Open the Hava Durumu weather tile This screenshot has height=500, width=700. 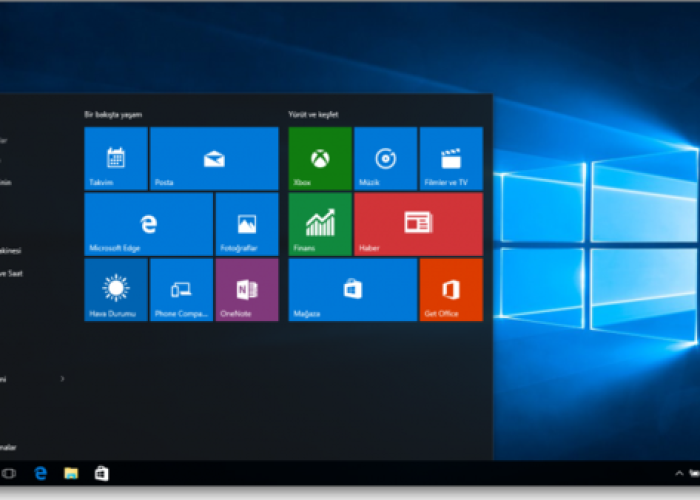pyautogui.click(x=116, y=290)
